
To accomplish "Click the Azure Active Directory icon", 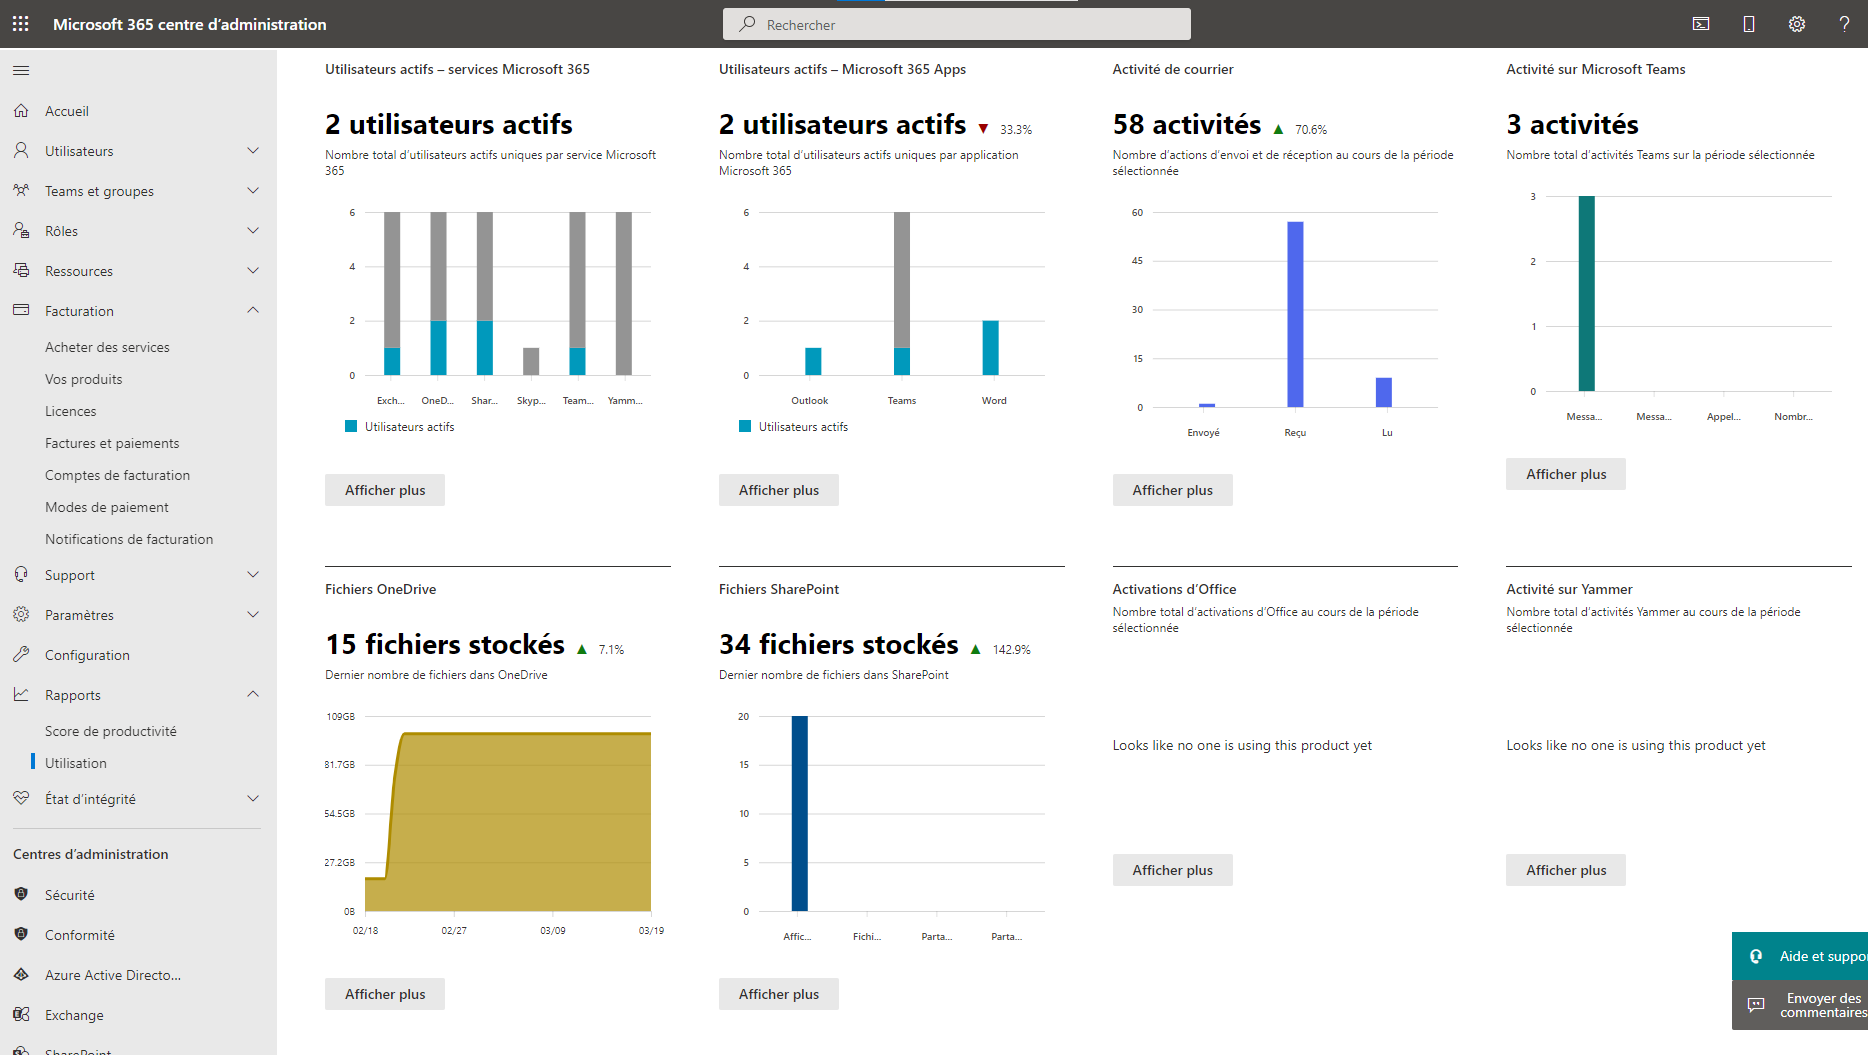I will pyautogui.click(x=21, y=975).
